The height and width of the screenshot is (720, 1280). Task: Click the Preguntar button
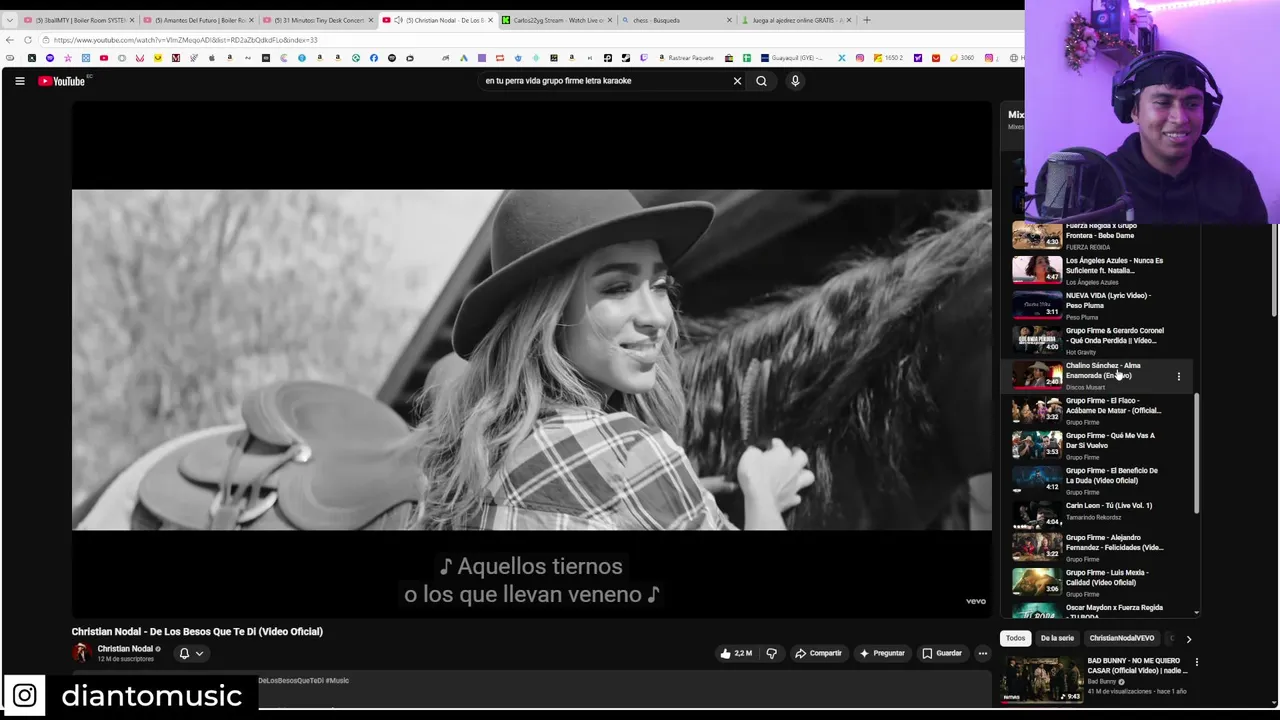click(882, 653)
